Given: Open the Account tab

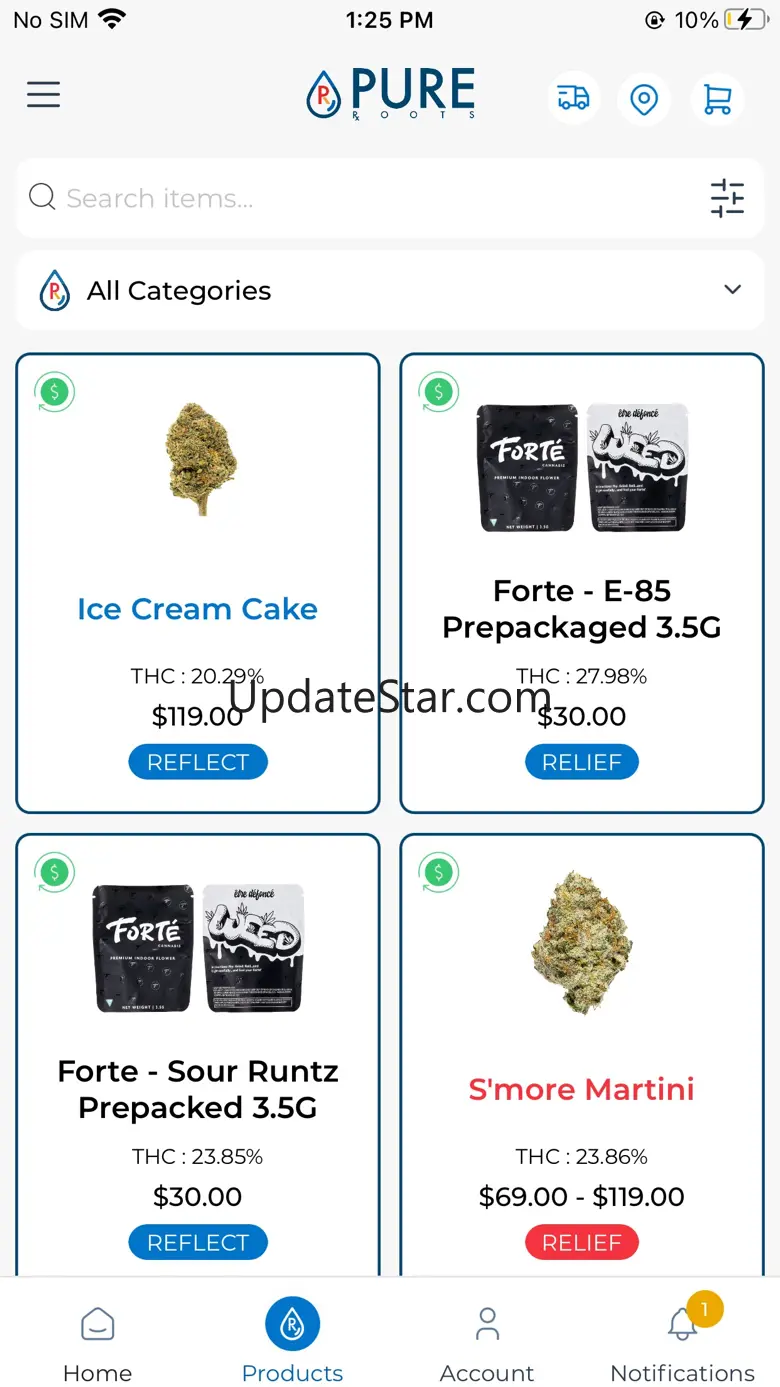Looking at the screenshot, I should pos(487,1343).
